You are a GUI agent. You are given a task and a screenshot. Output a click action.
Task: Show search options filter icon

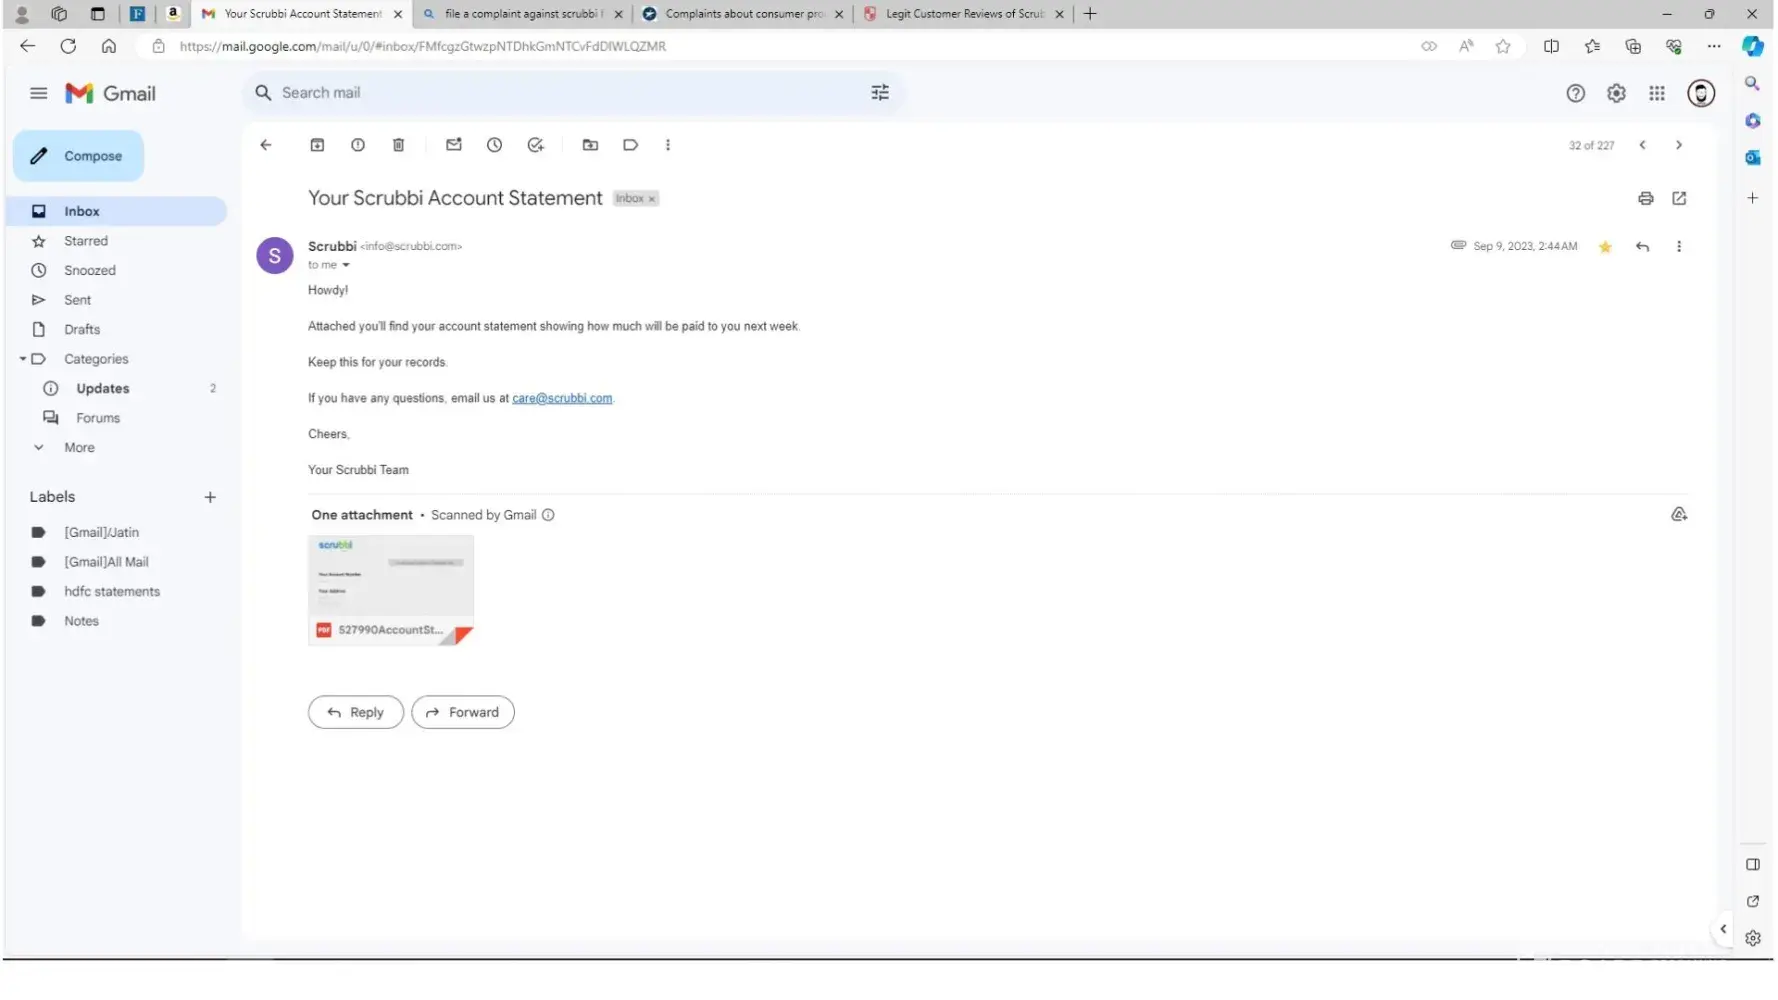pyautogui.click(x=880, y=93)
